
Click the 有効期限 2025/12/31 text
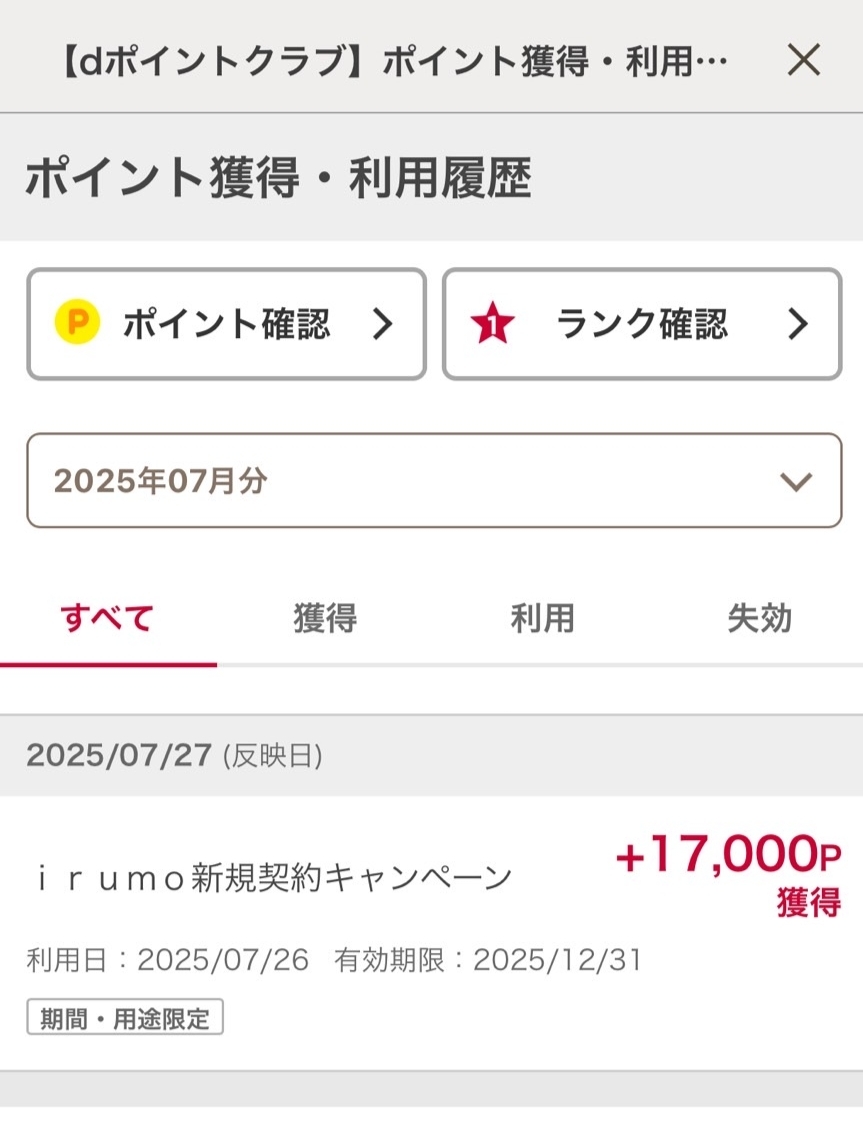pos(488,961)
